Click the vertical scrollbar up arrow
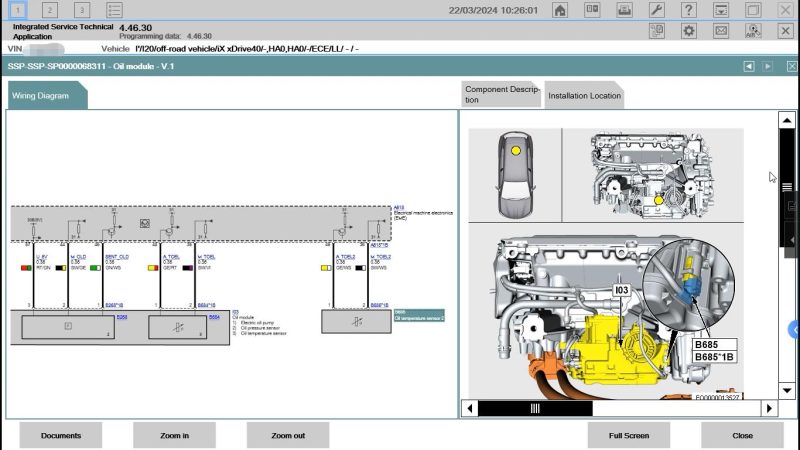The height and width of the screenshot is (450, 800). 787,120
